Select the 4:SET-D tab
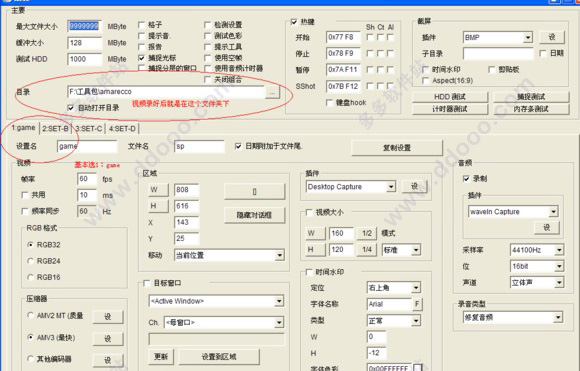The width and height of the screenshot is (580, 371). pyautogui.click(x=122, y=129)
